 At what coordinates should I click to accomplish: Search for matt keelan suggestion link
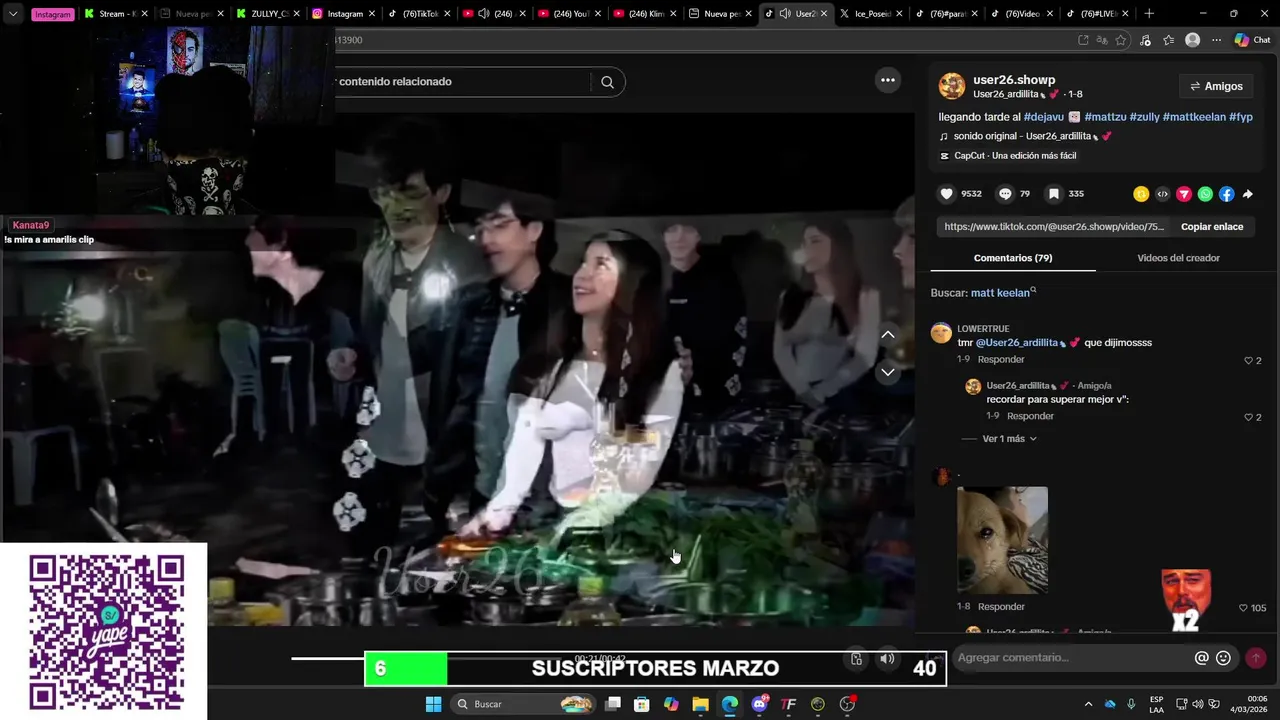click(1003, 293)
